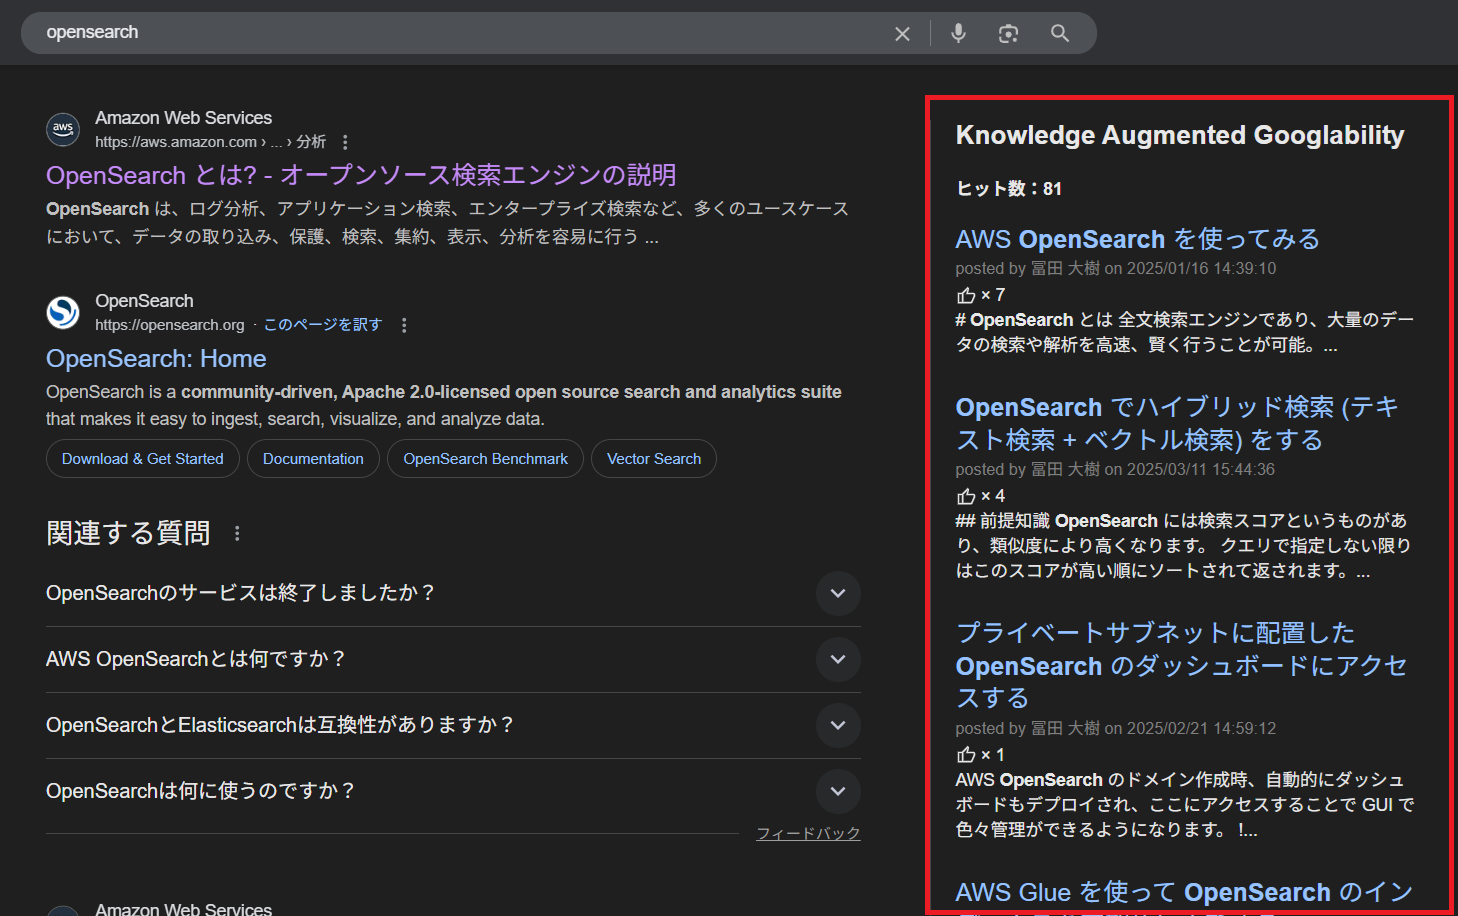Open article AWS OpenSearch を使ってみる
This screenshot has height=916, width=1458.
(1137, 239)
